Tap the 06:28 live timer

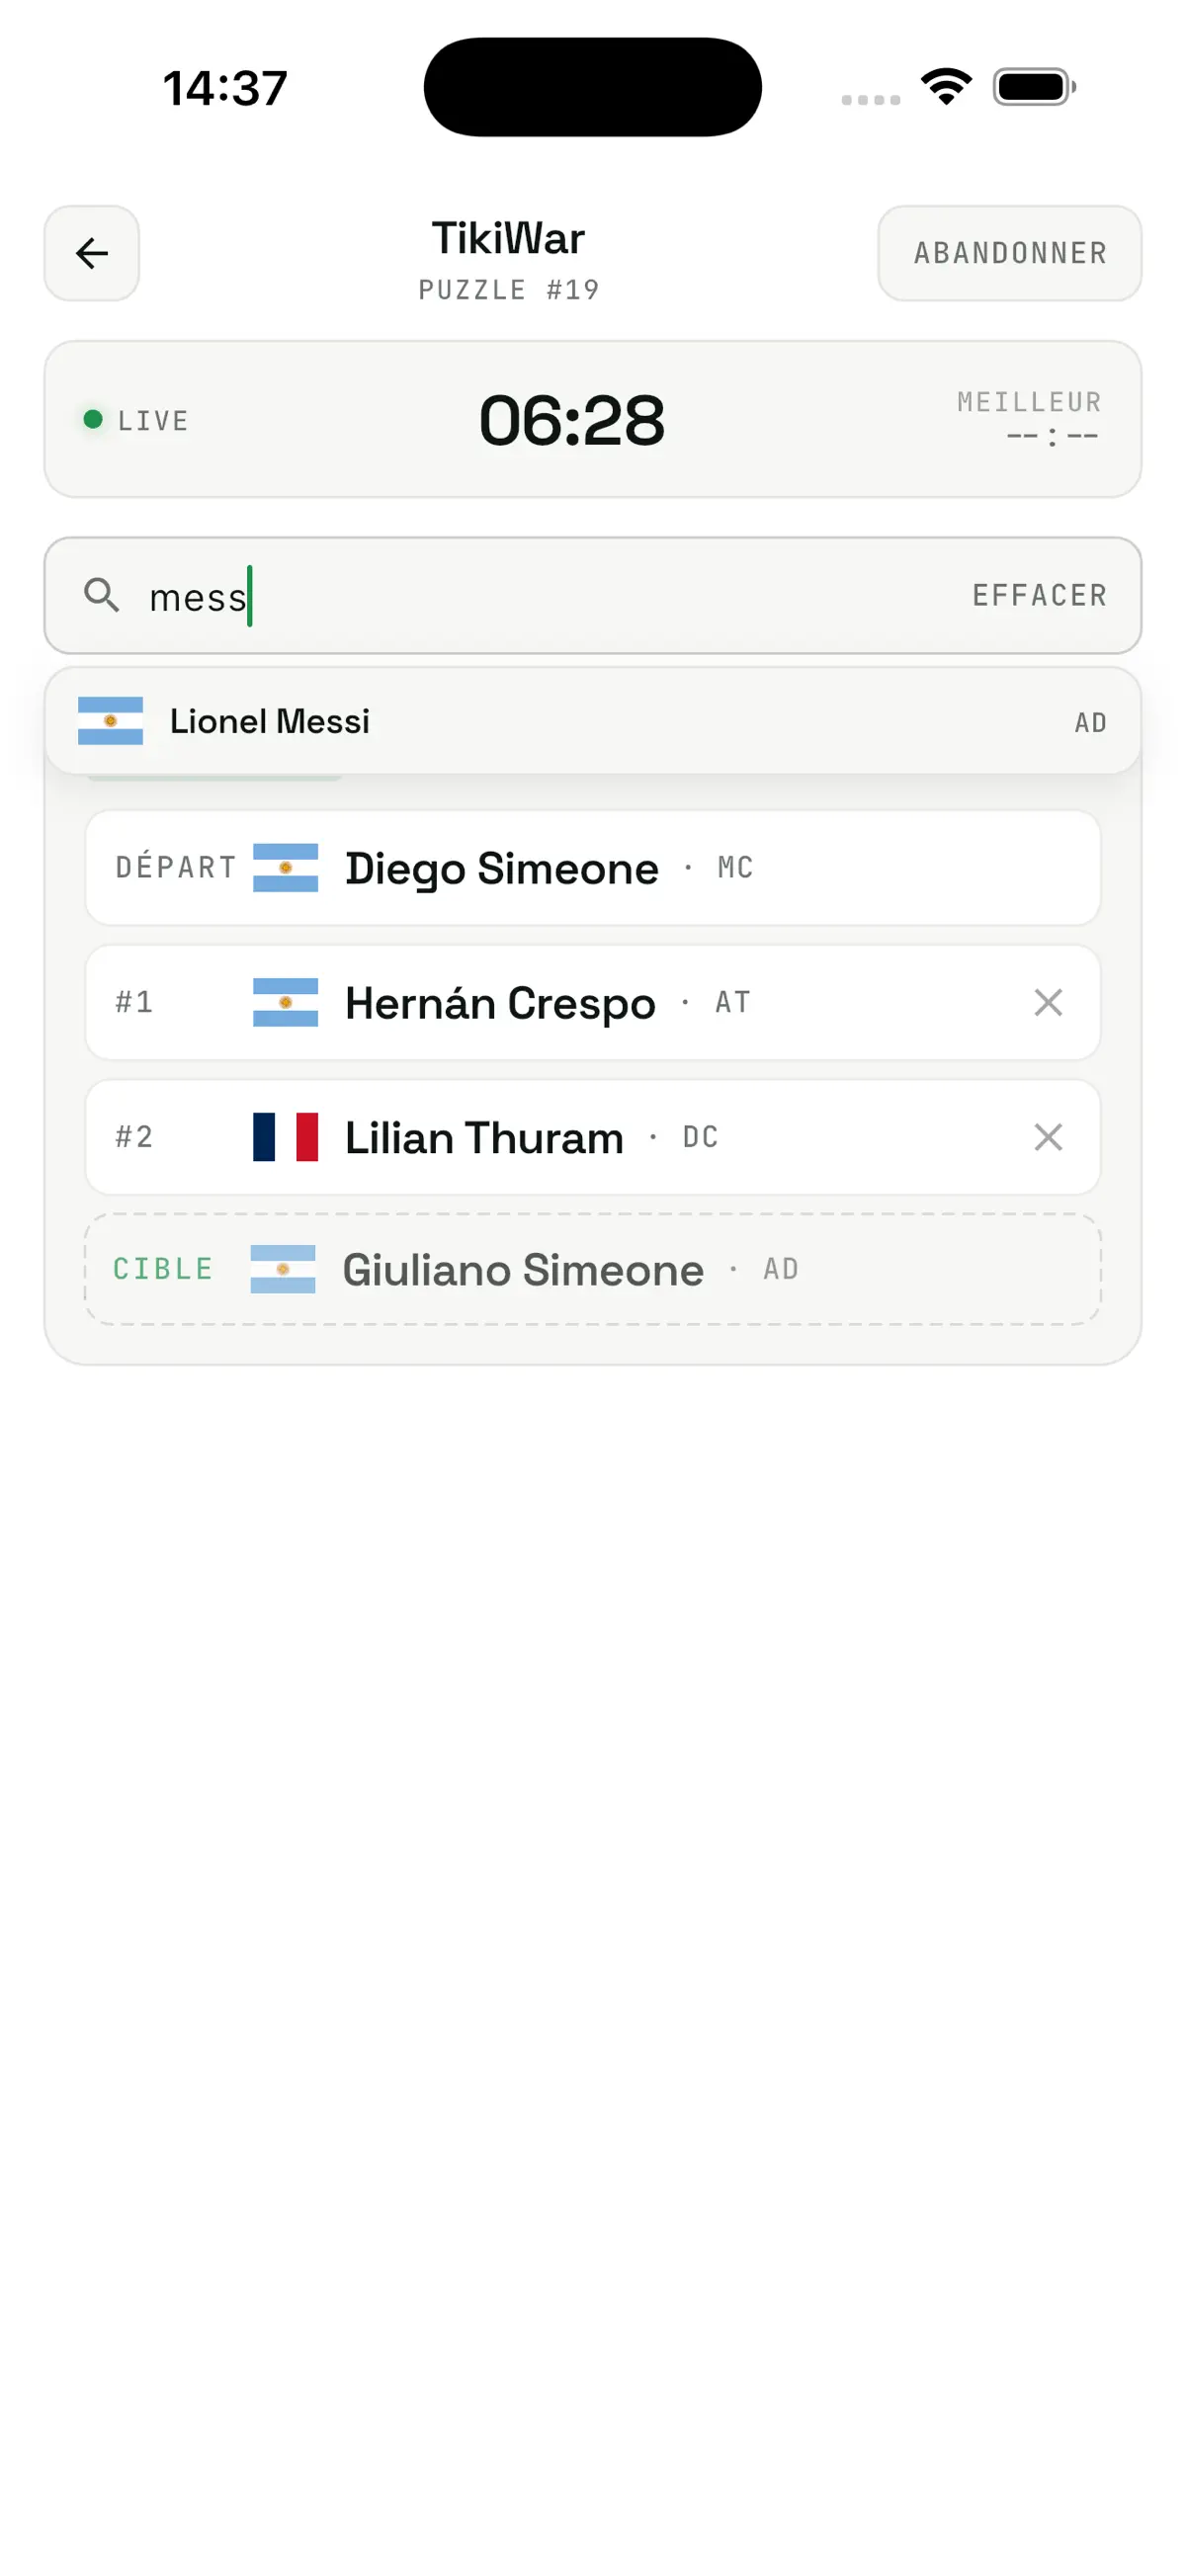click(x=571, y=420)
